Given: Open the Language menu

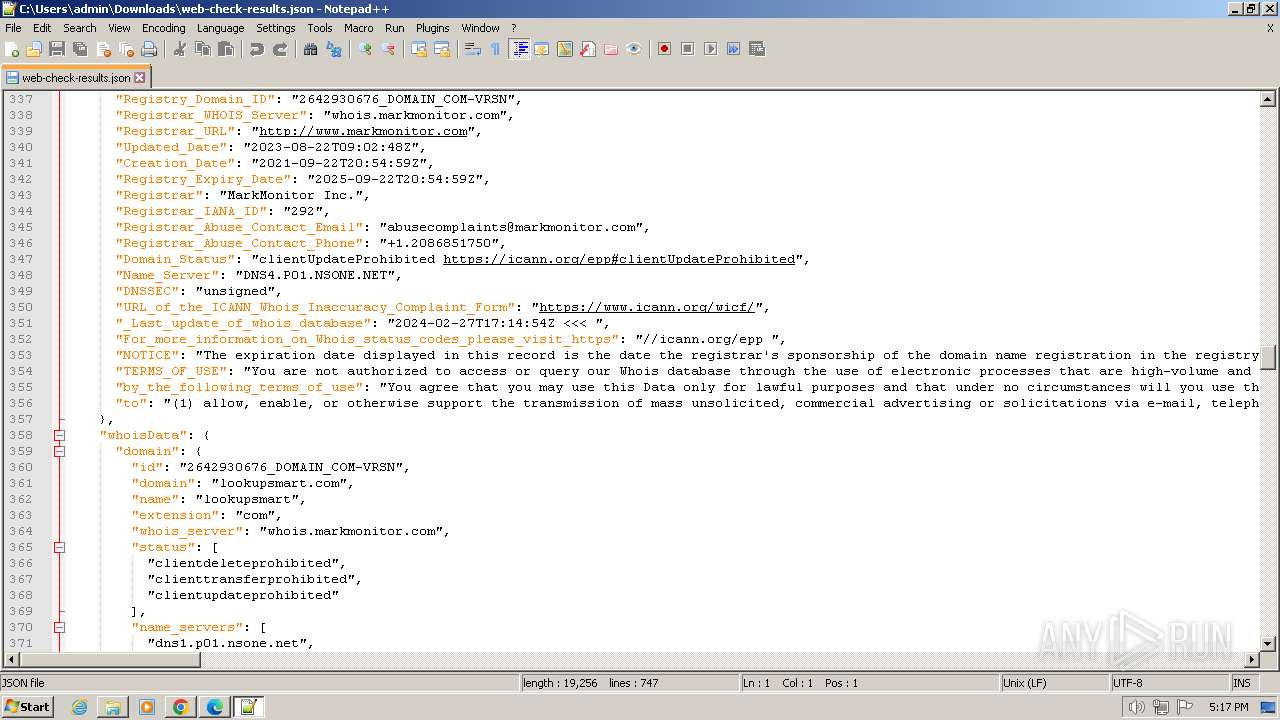Looking at the screenshot, I should 220,28.
